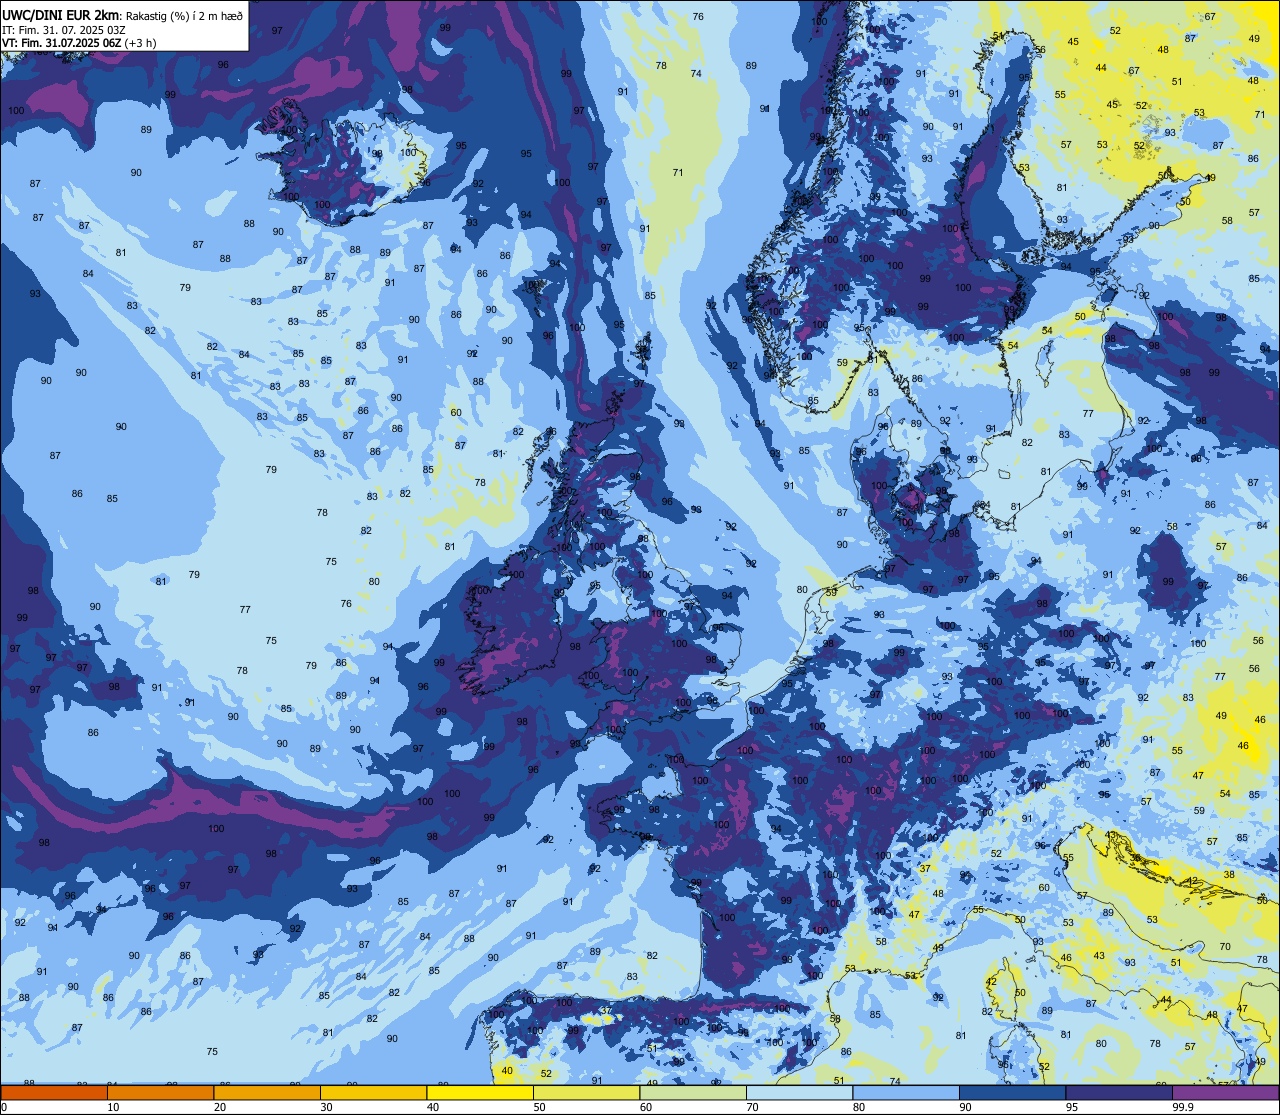Click the humidity value 38 near the Adriatic coast

point(1229,874)
